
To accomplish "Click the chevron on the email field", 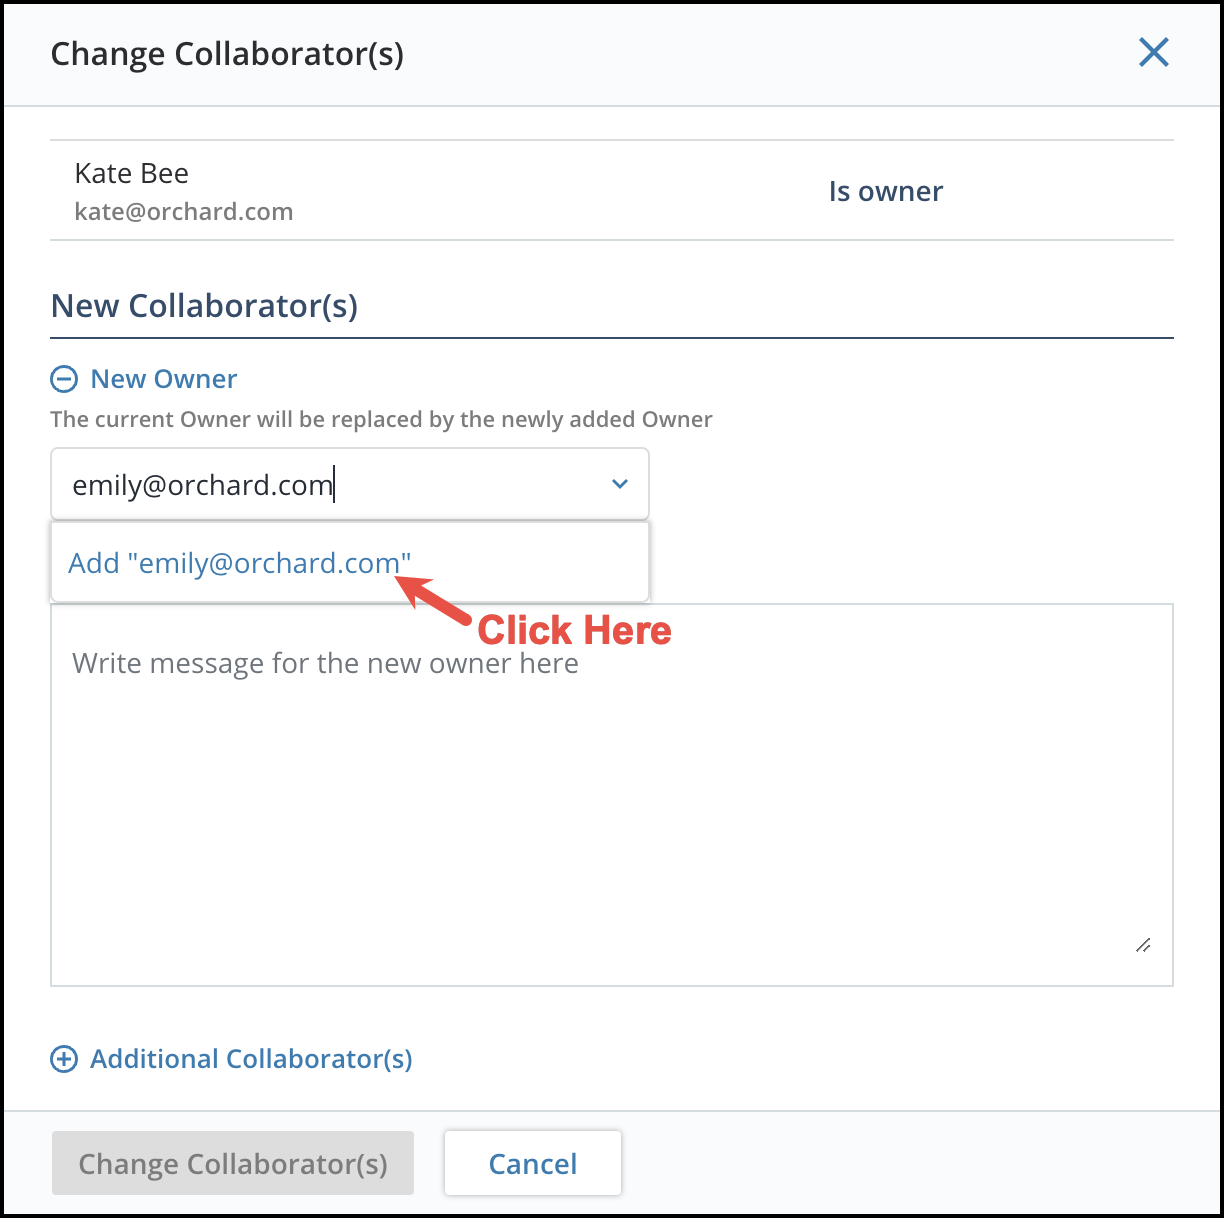I will click(620, 483).
